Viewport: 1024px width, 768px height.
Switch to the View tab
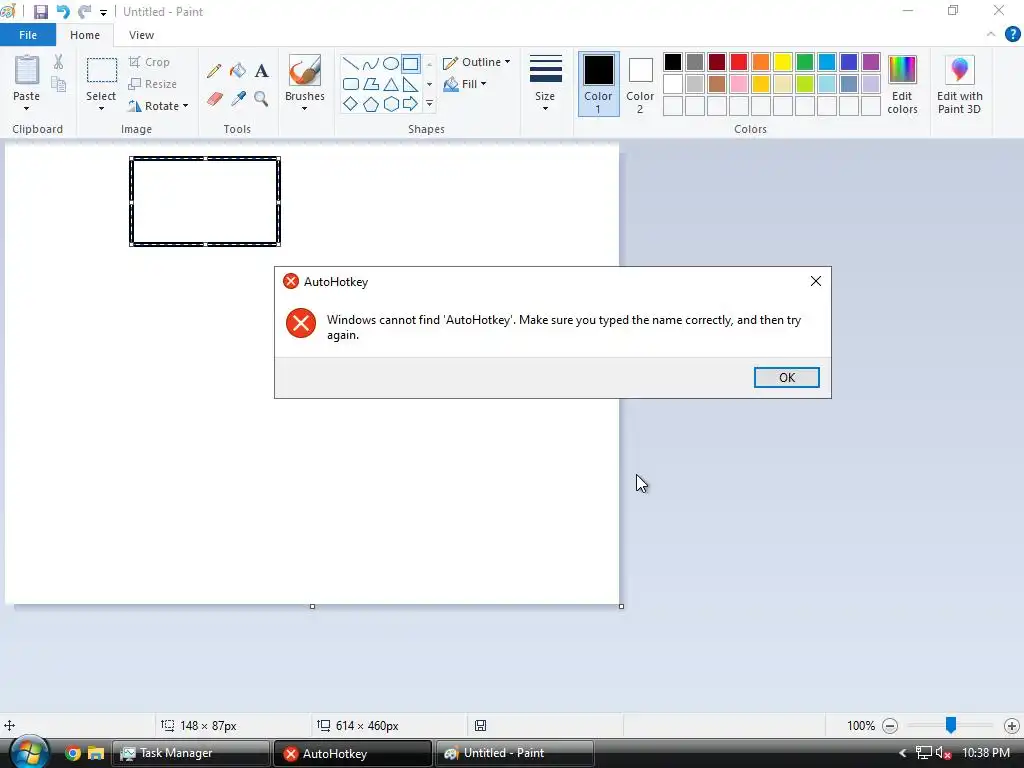(x=141, y=35)
